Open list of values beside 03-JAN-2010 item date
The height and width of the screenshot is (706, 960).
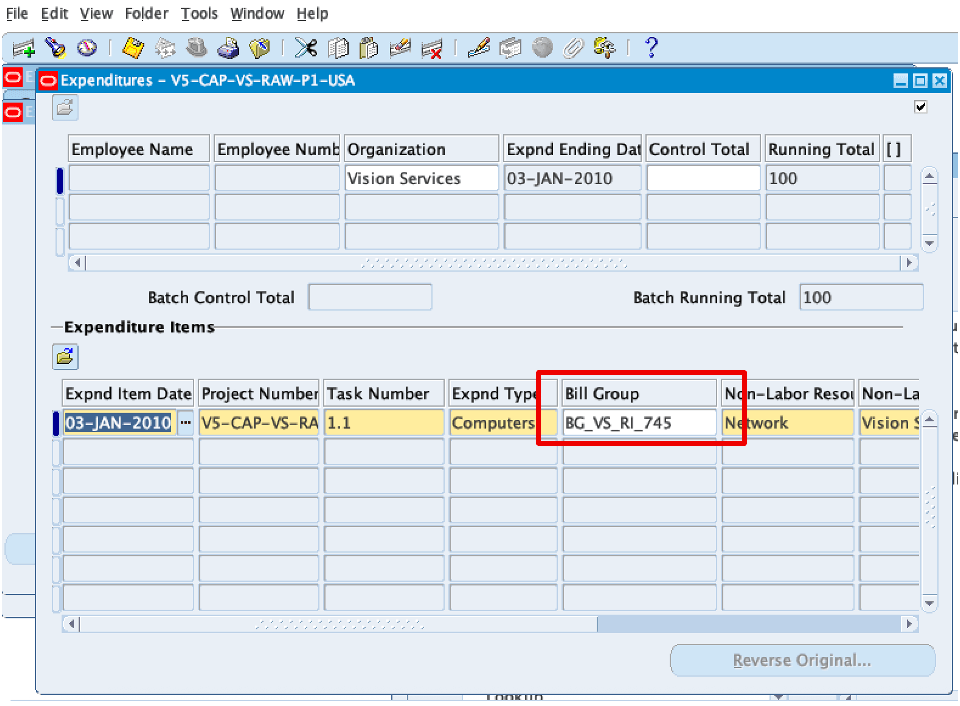[185, 422]
